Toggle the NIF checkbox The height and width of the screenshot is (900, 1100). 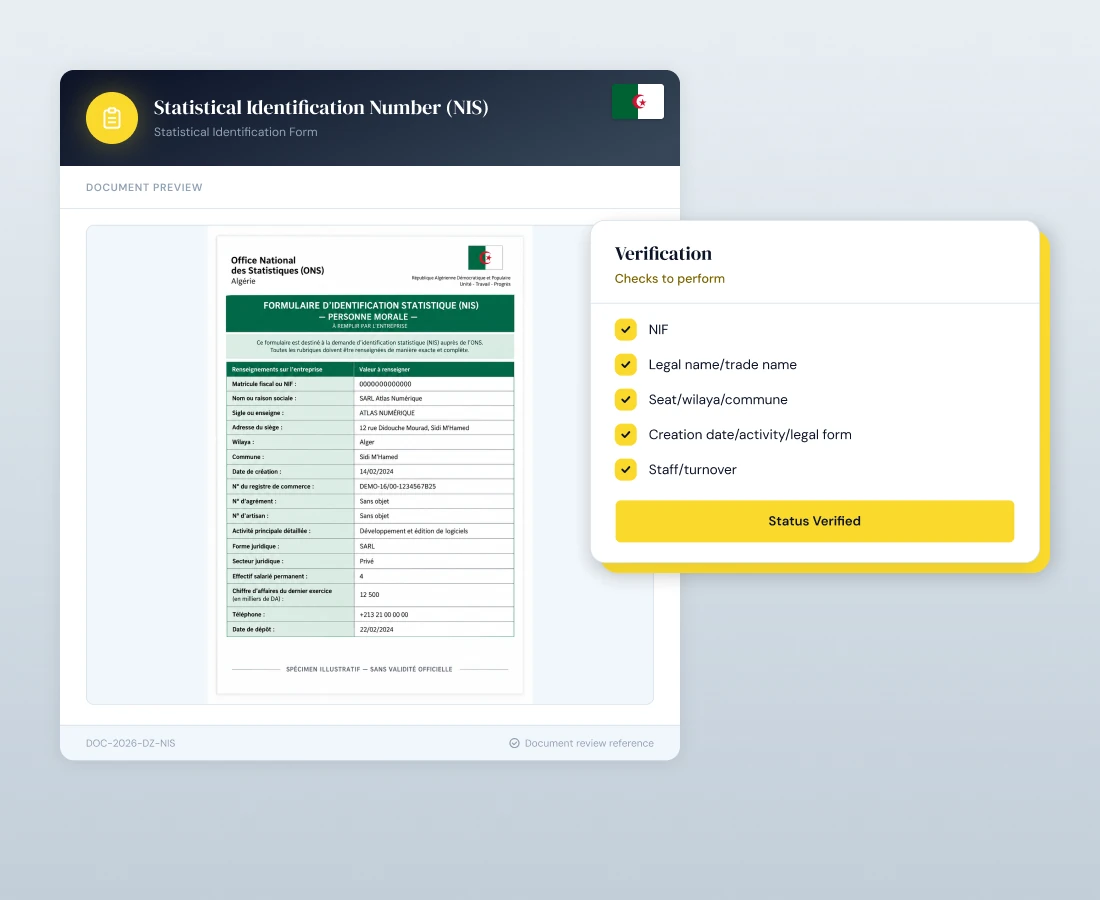pos(626,330)
